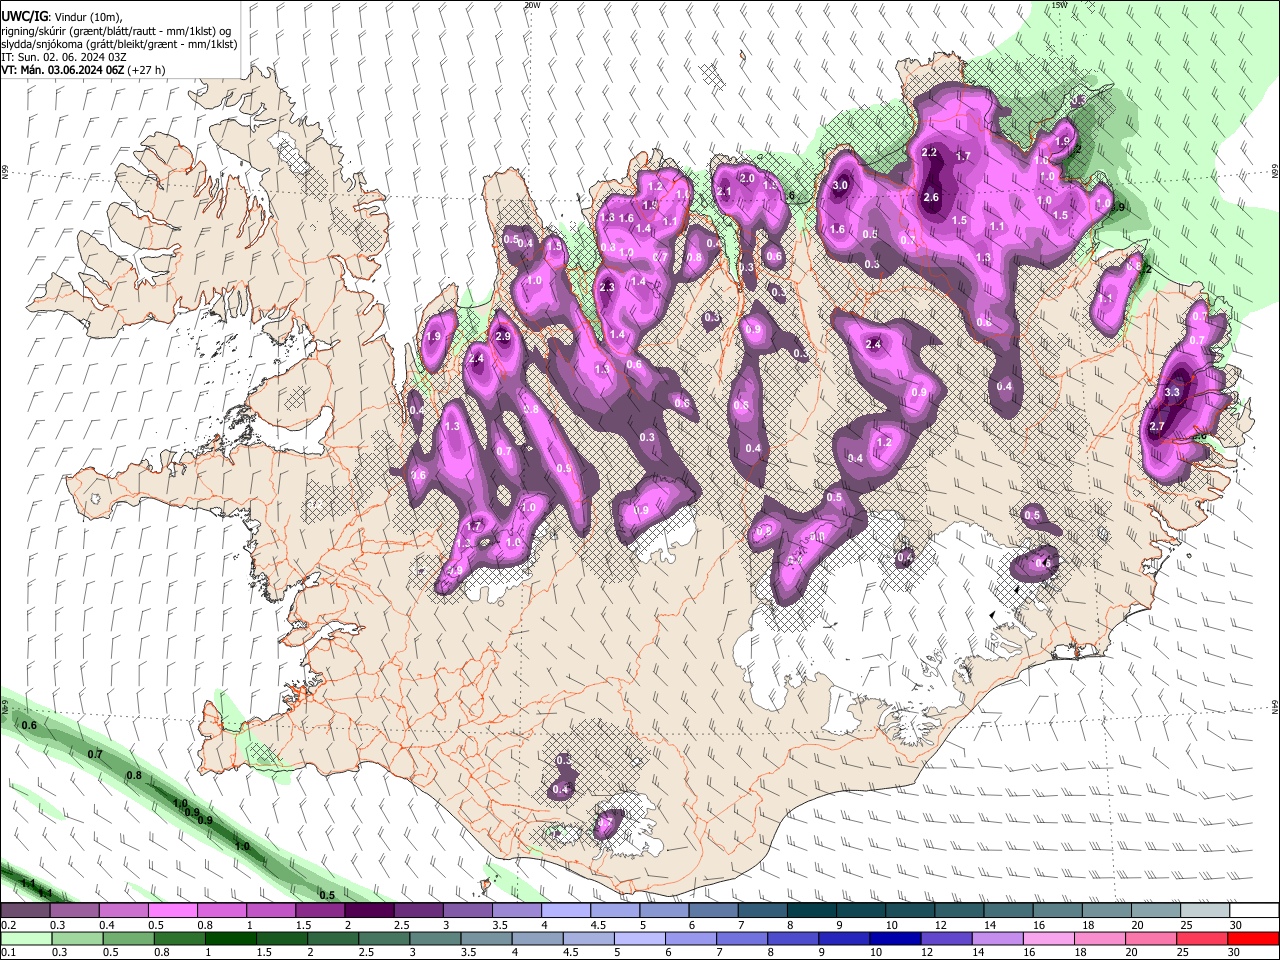Select the 2.2 value in the northern snow area
The width and height of the screenshot is (1280, 960).
pyautogui.click(x=929, y=152)
